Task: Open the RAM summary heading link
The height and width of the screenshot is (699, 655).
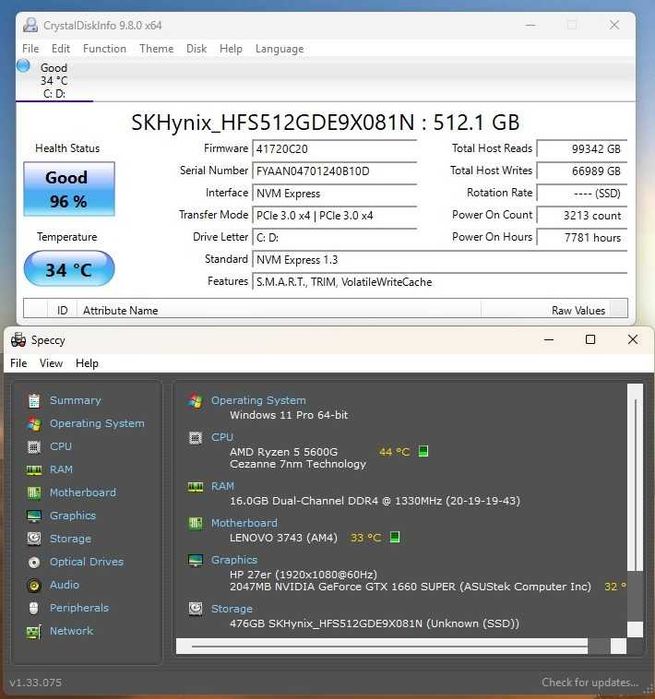Action: 222,486
